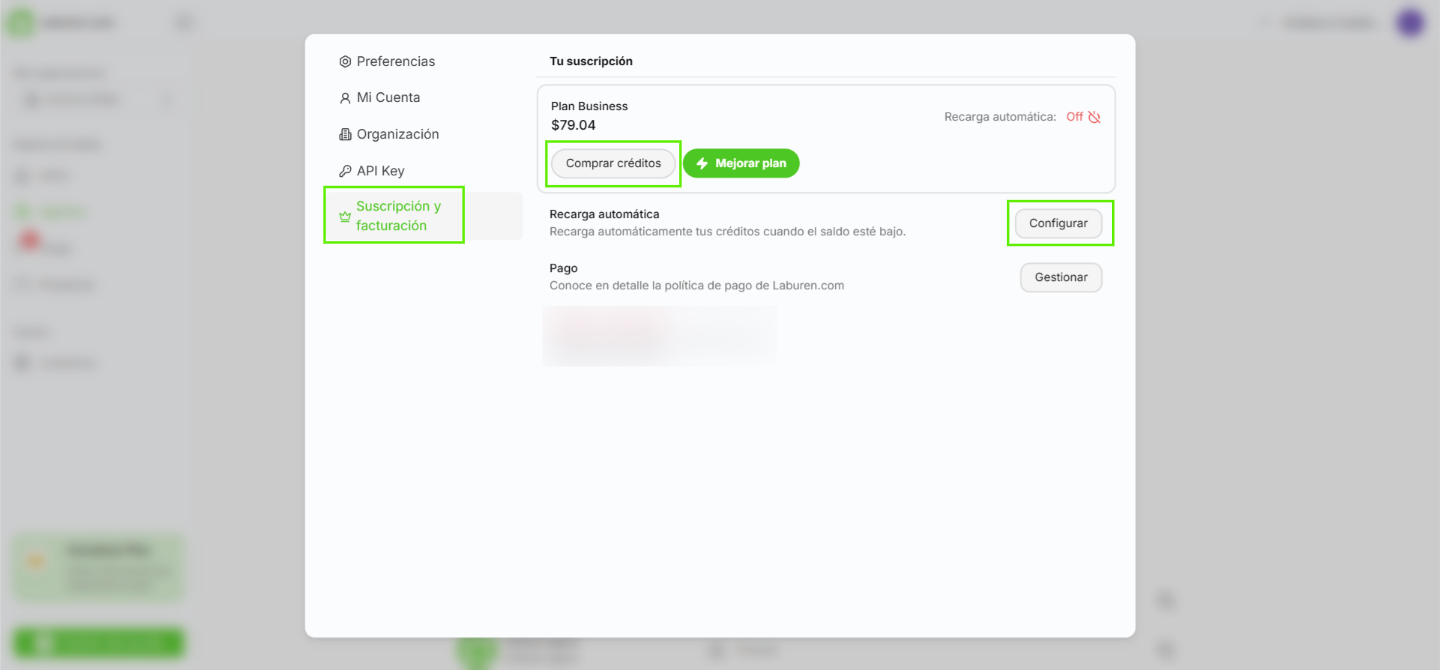
Task: Expand the organization selector in the left sidebar
Action: 97,100
